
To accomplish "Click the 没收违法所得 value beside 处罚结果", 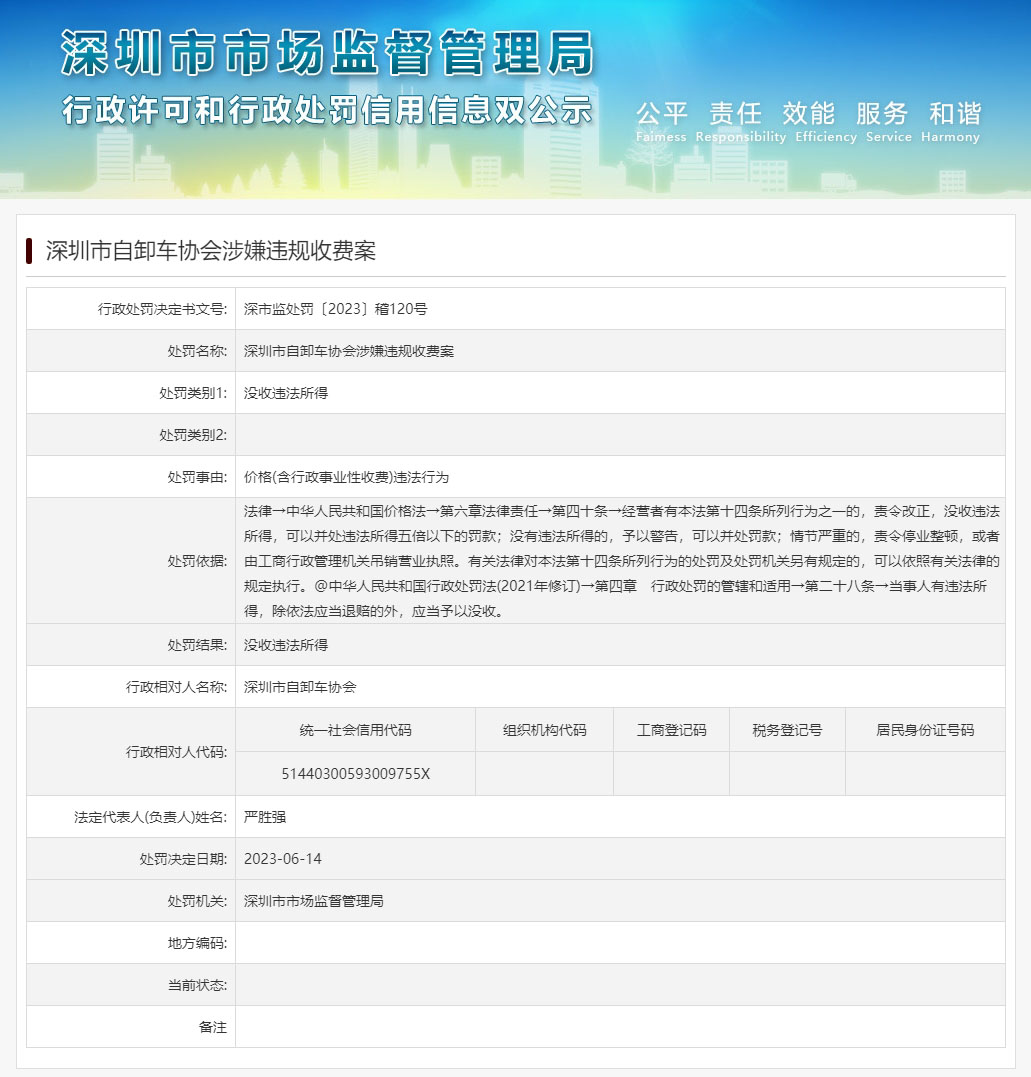I will [286, 645].
